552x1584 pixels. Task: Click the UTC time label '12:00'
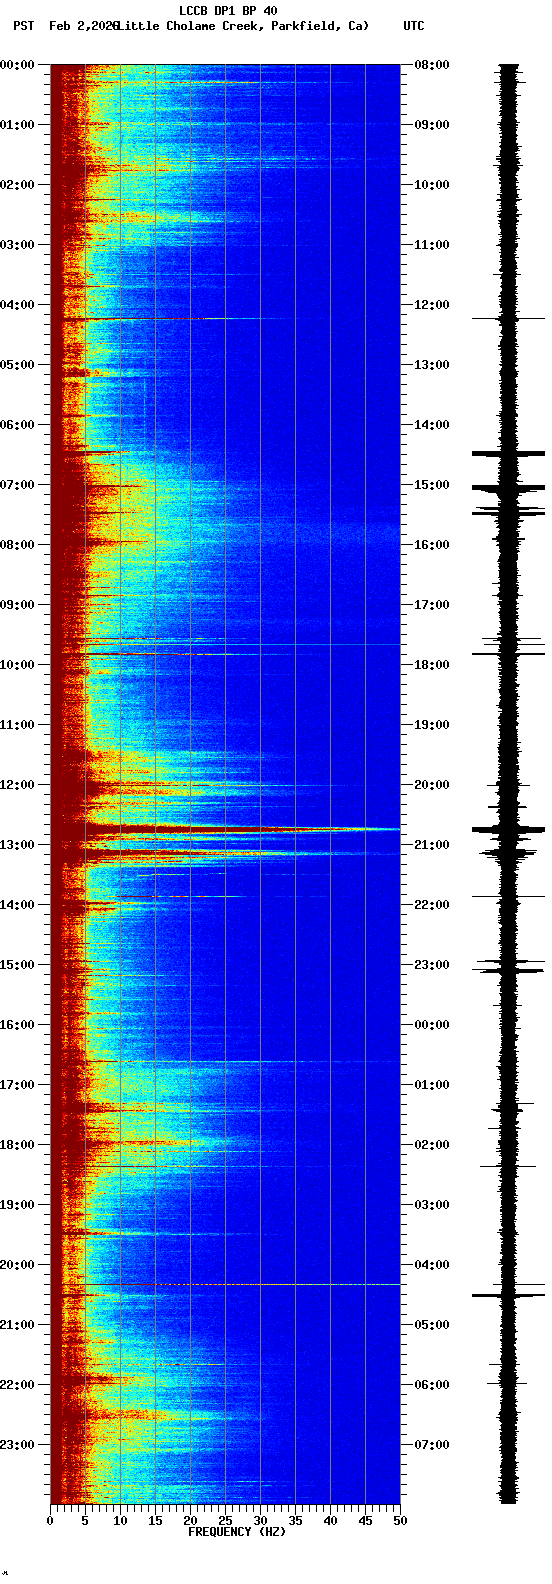point(432,305)
